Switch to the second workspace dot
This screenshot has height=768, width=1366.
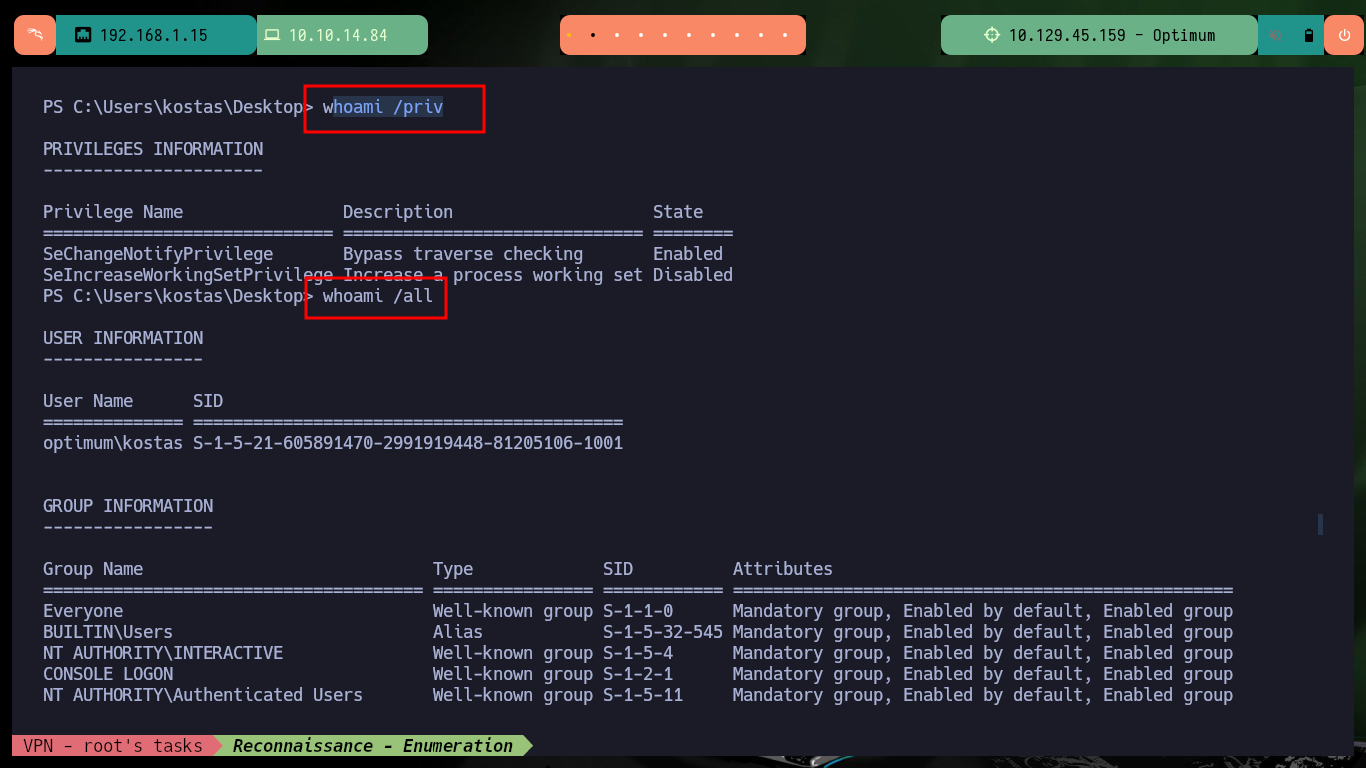coord(592,35)
